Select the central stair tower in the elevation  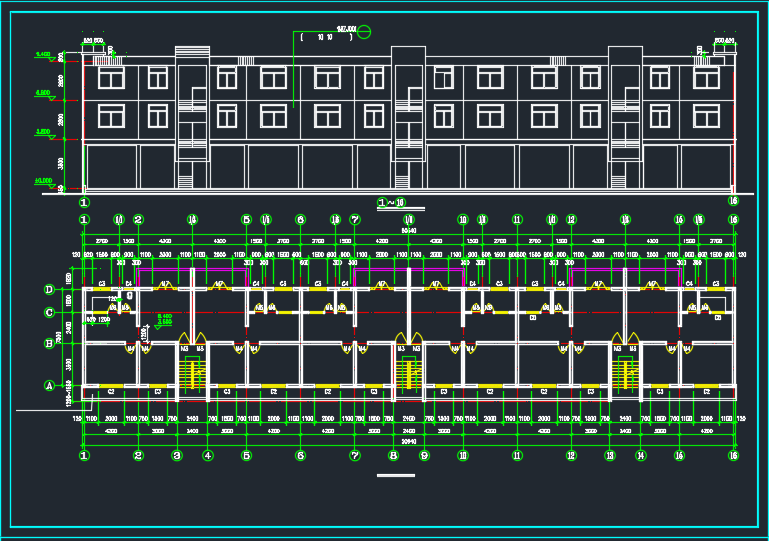(408, 117)
